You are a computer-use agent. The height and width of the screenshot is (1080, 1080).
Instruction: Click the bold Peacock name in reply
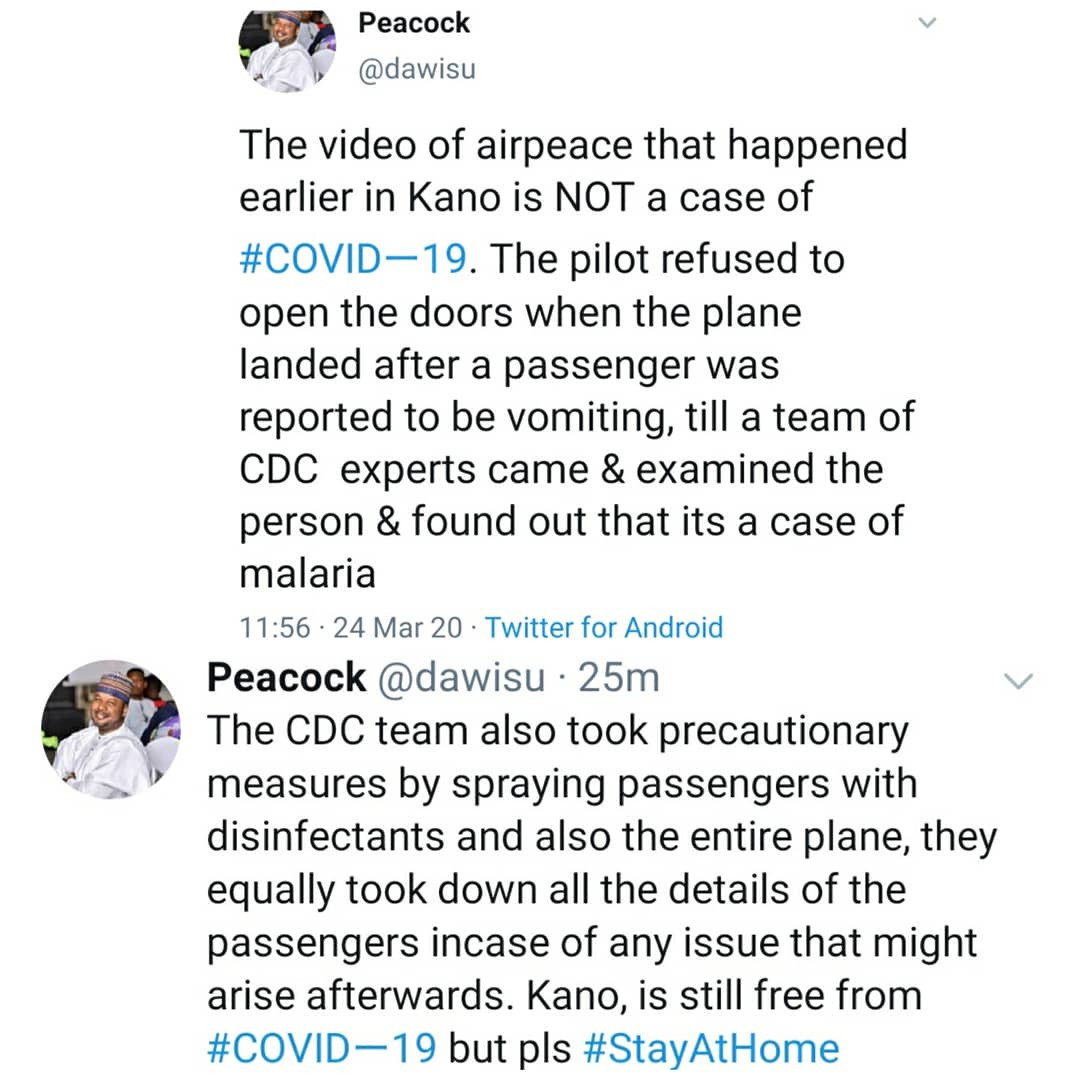tap(287, 678)
